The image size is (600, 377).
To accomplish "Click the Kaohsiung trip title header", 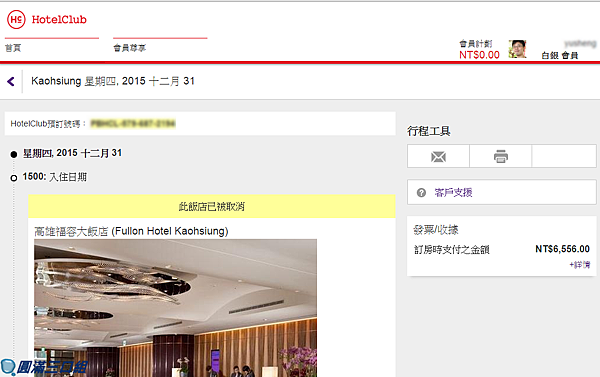I will pyautogui.click(x=113, y=81).
